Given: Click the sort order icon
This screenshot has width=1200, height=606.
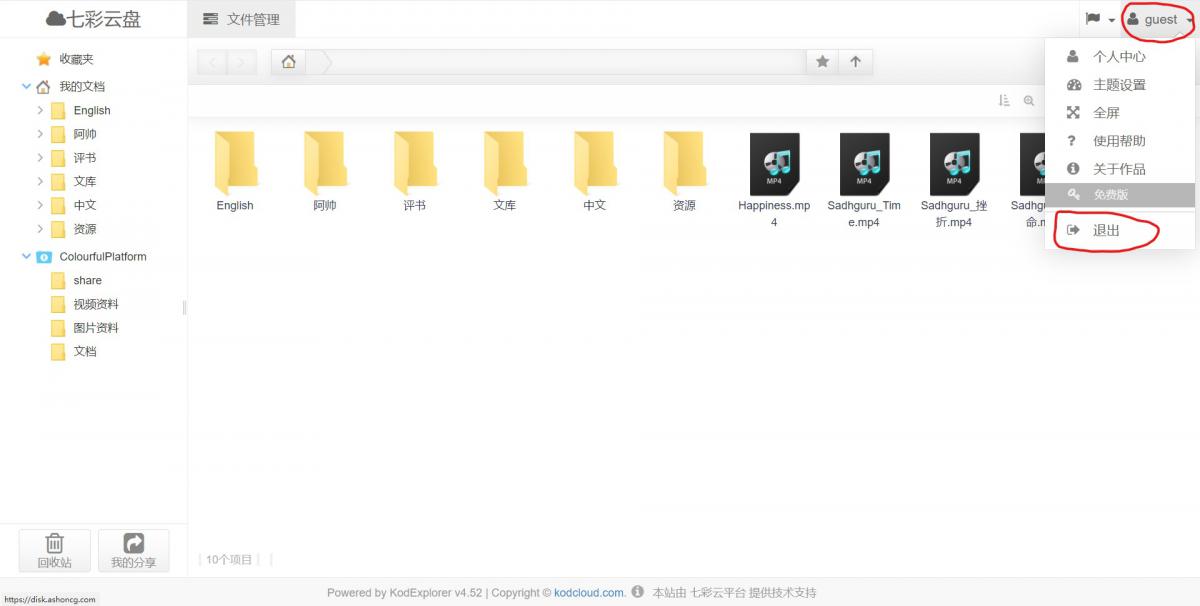Looking at the screenshot, I should pyautogui.click(x=1004, y=101).
